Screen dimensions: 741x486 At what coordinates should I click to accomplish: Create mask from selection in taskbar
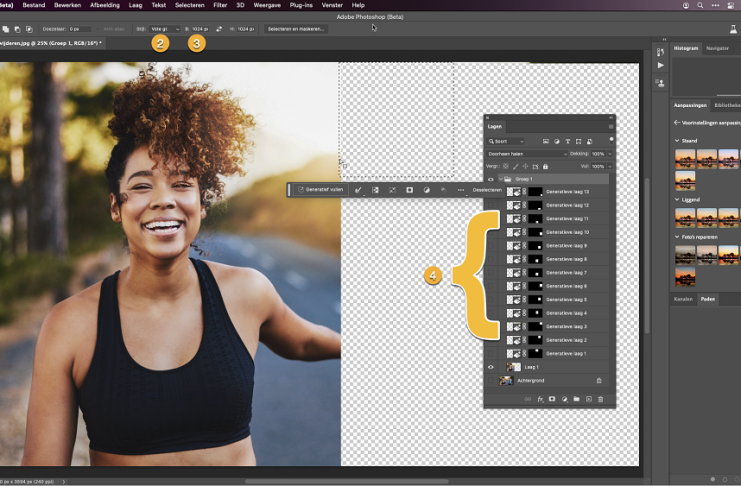click(x=409, y=190)
